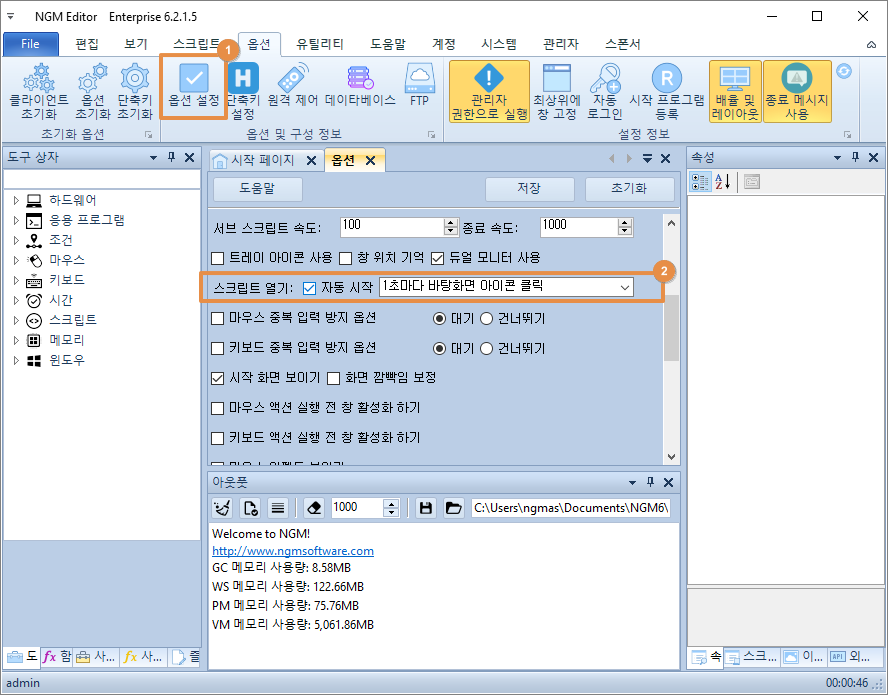Click the word wrap lines icon in 아웃풋
The width and height of the screenshot is (888, 695).
click(278, 508)
